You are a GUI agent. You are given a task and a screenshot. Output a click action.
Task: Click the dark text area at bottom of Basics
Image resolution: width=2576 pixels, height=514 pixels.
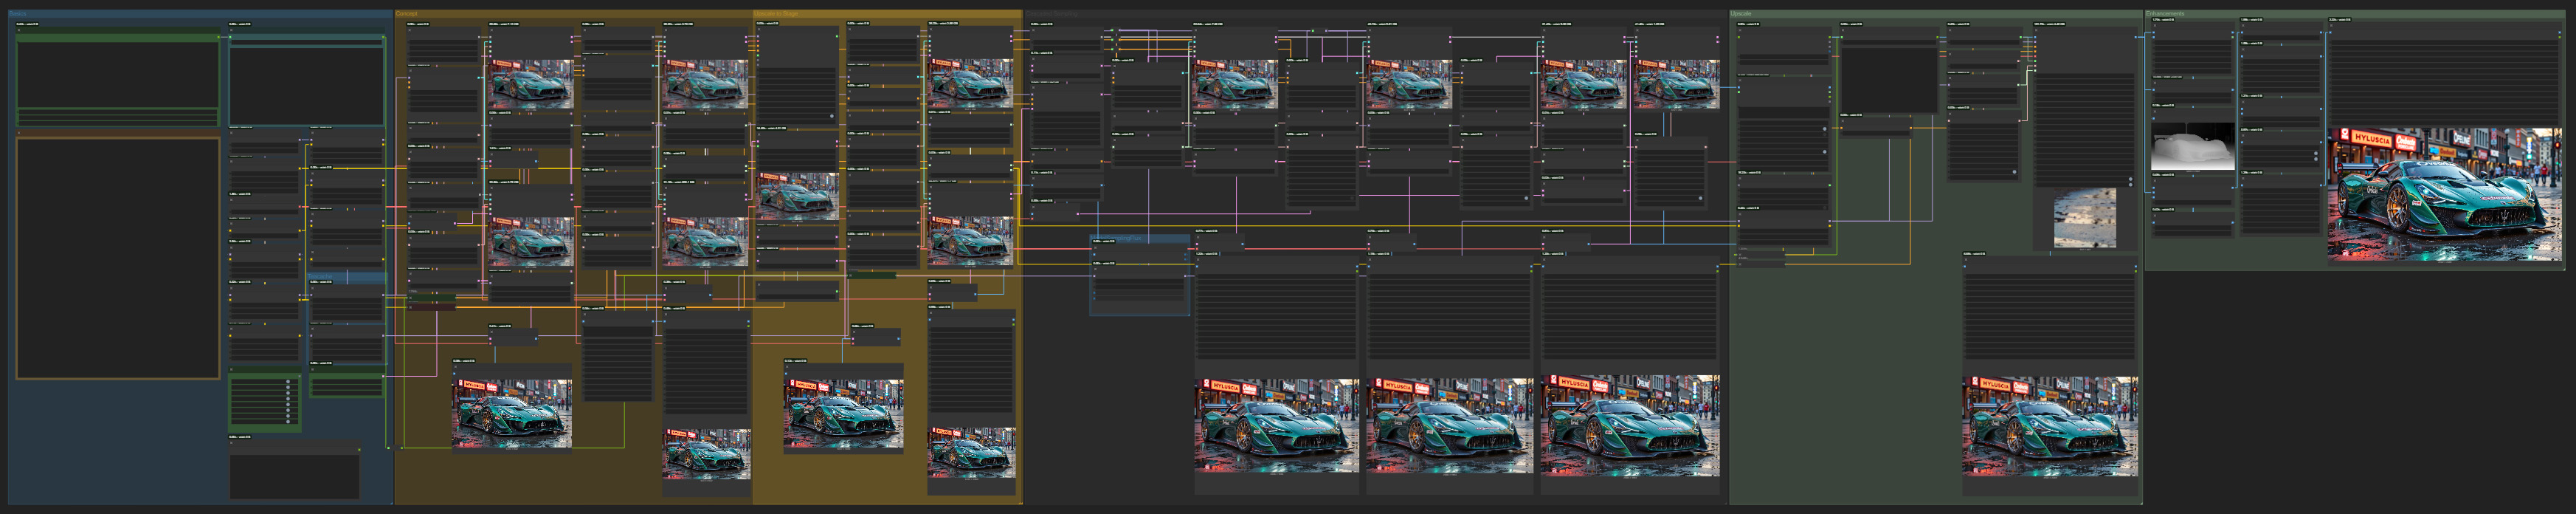[294, 476]
